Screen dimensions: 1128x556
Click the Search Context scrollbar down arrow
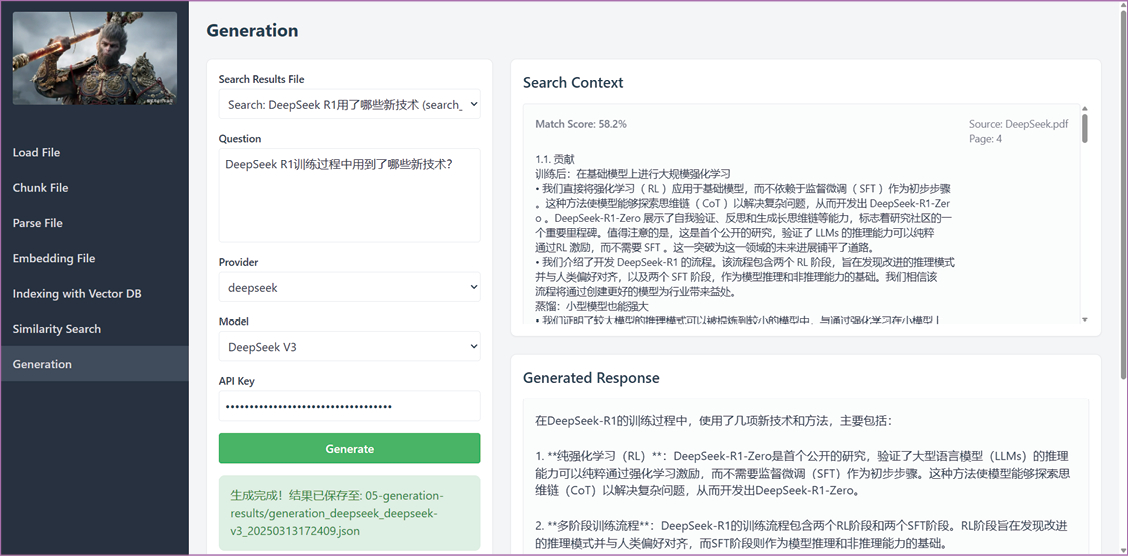(x=1085, y=320)
